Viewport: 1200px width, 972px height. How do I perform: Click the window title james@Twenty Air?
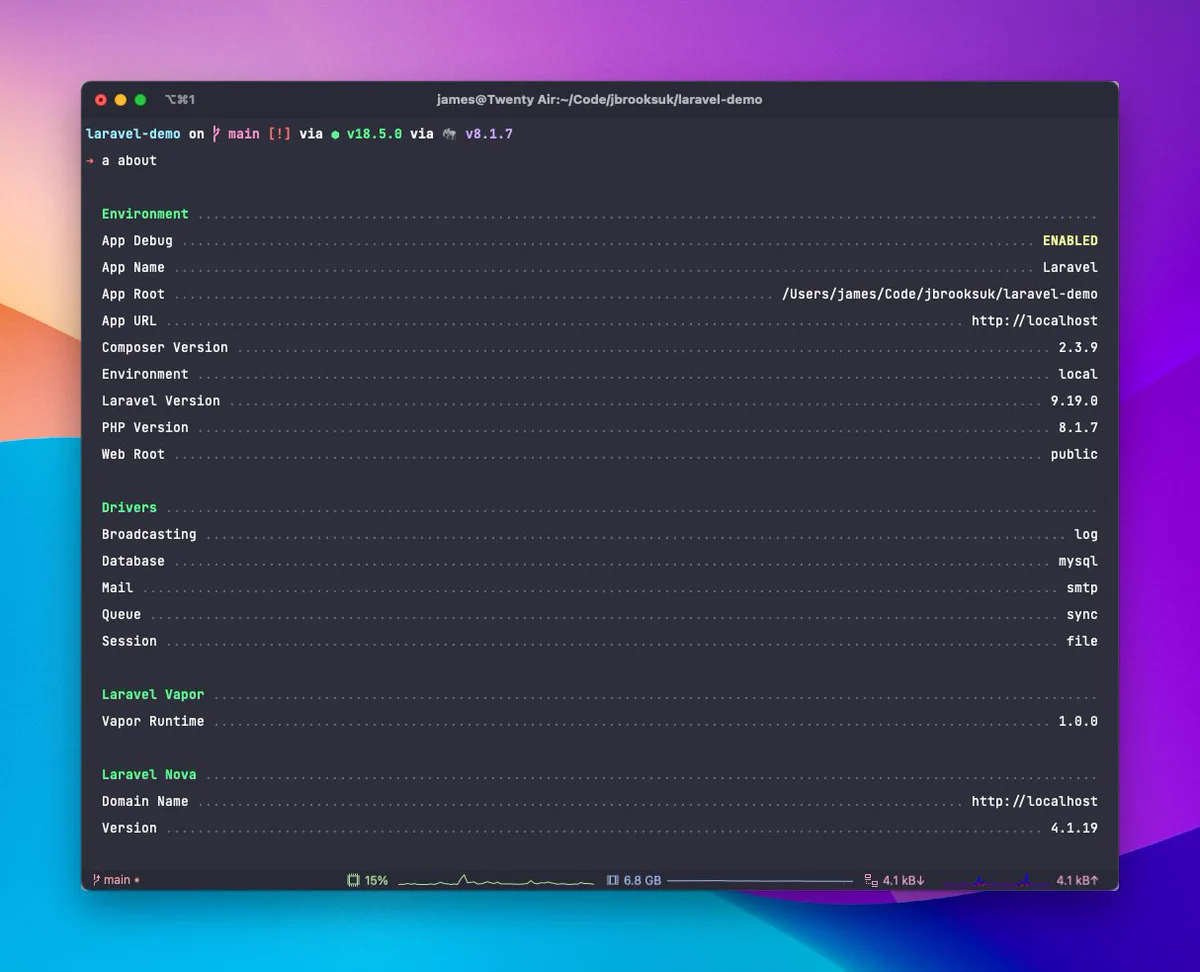click(599, 100)
